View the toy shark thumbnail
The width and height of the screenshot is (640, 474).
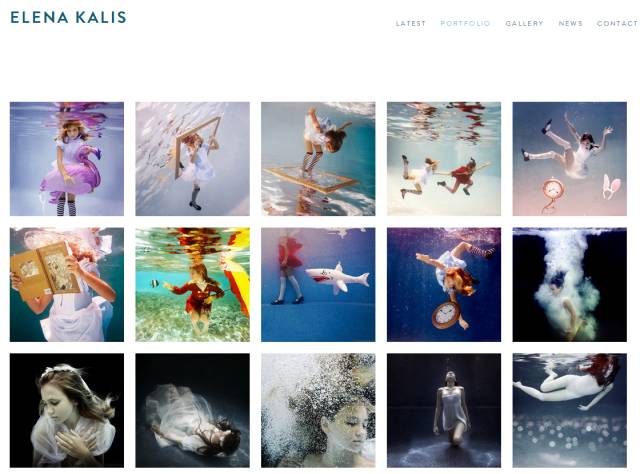coord(318,285)
